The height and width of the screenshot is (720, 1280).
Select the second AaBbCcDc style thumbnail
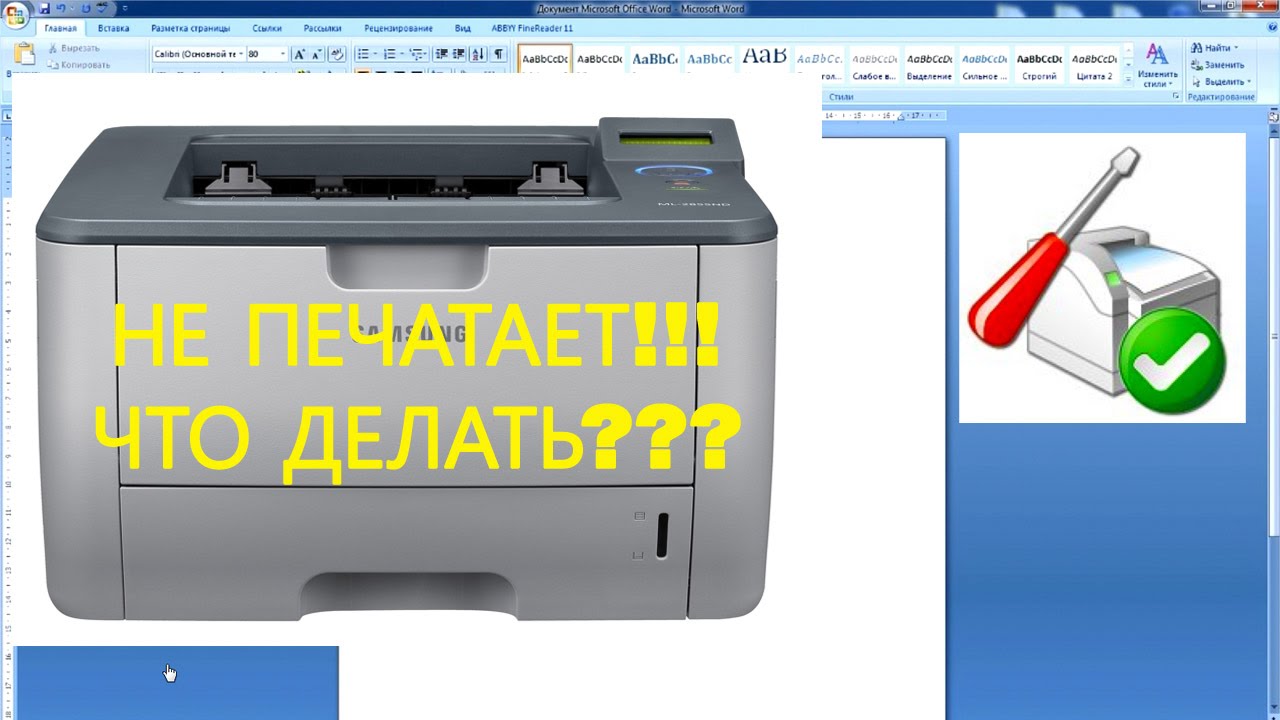[x=600, y=61]
